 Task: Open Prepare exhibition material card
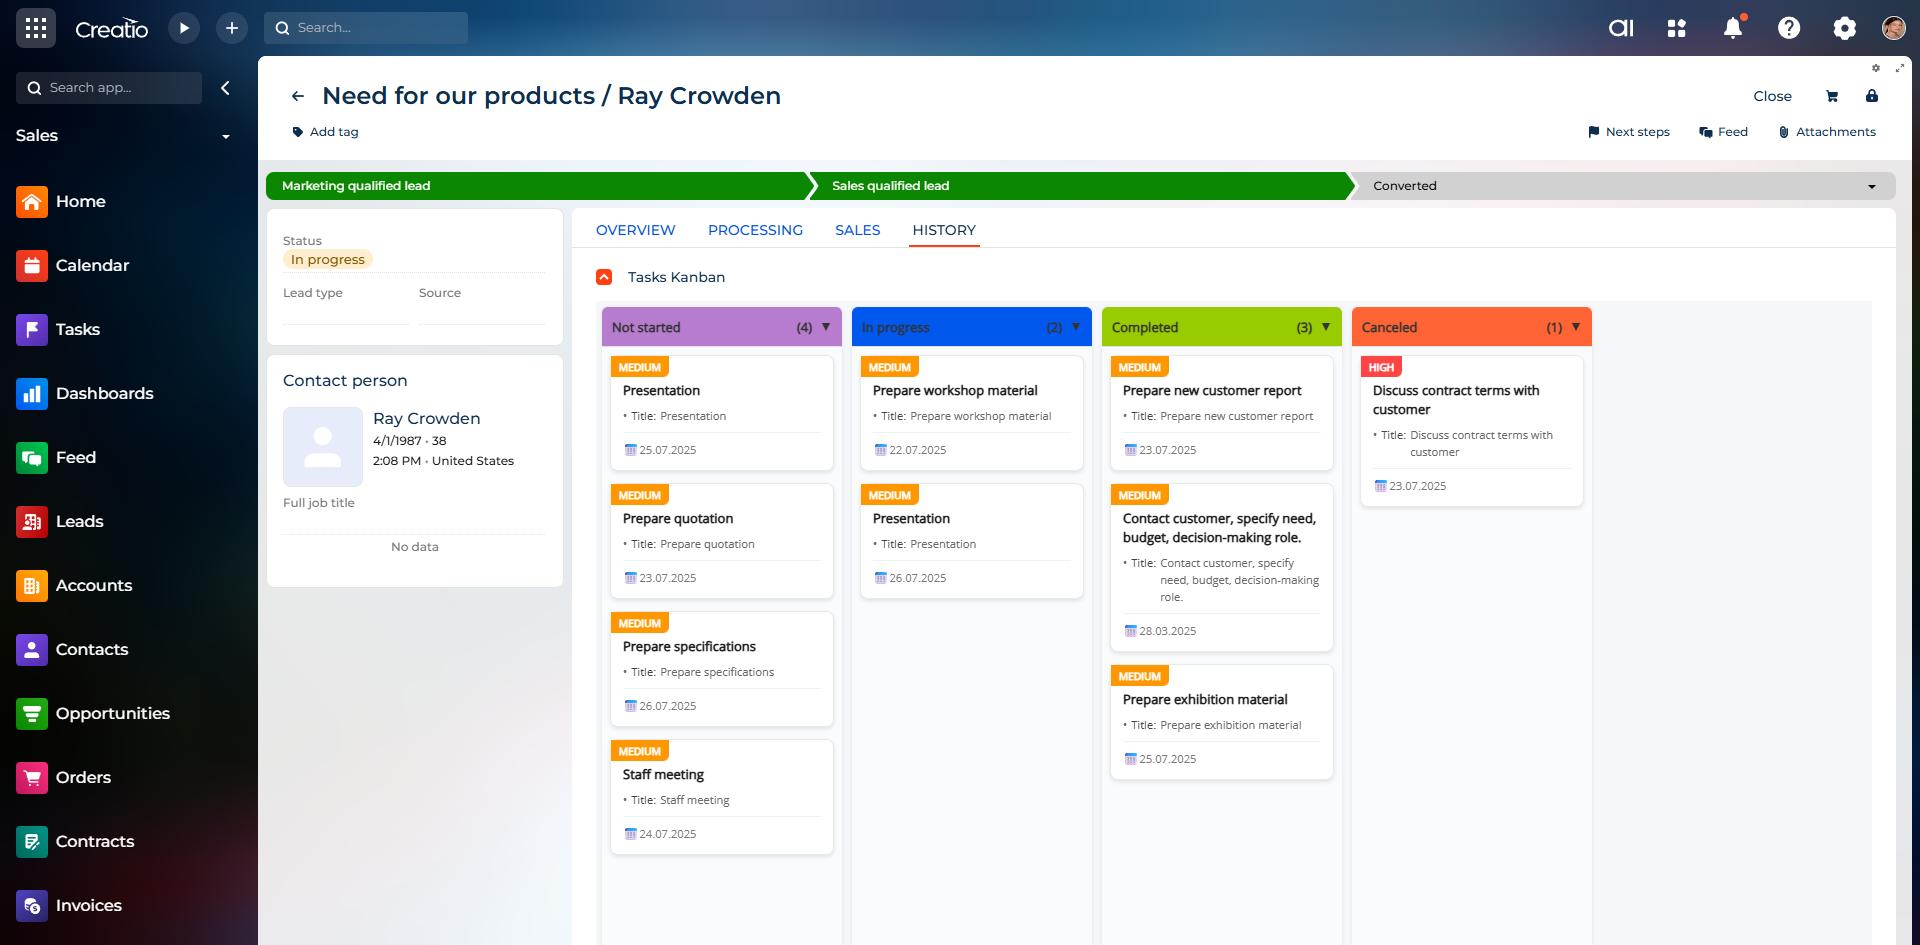[x=1222, y=722]
